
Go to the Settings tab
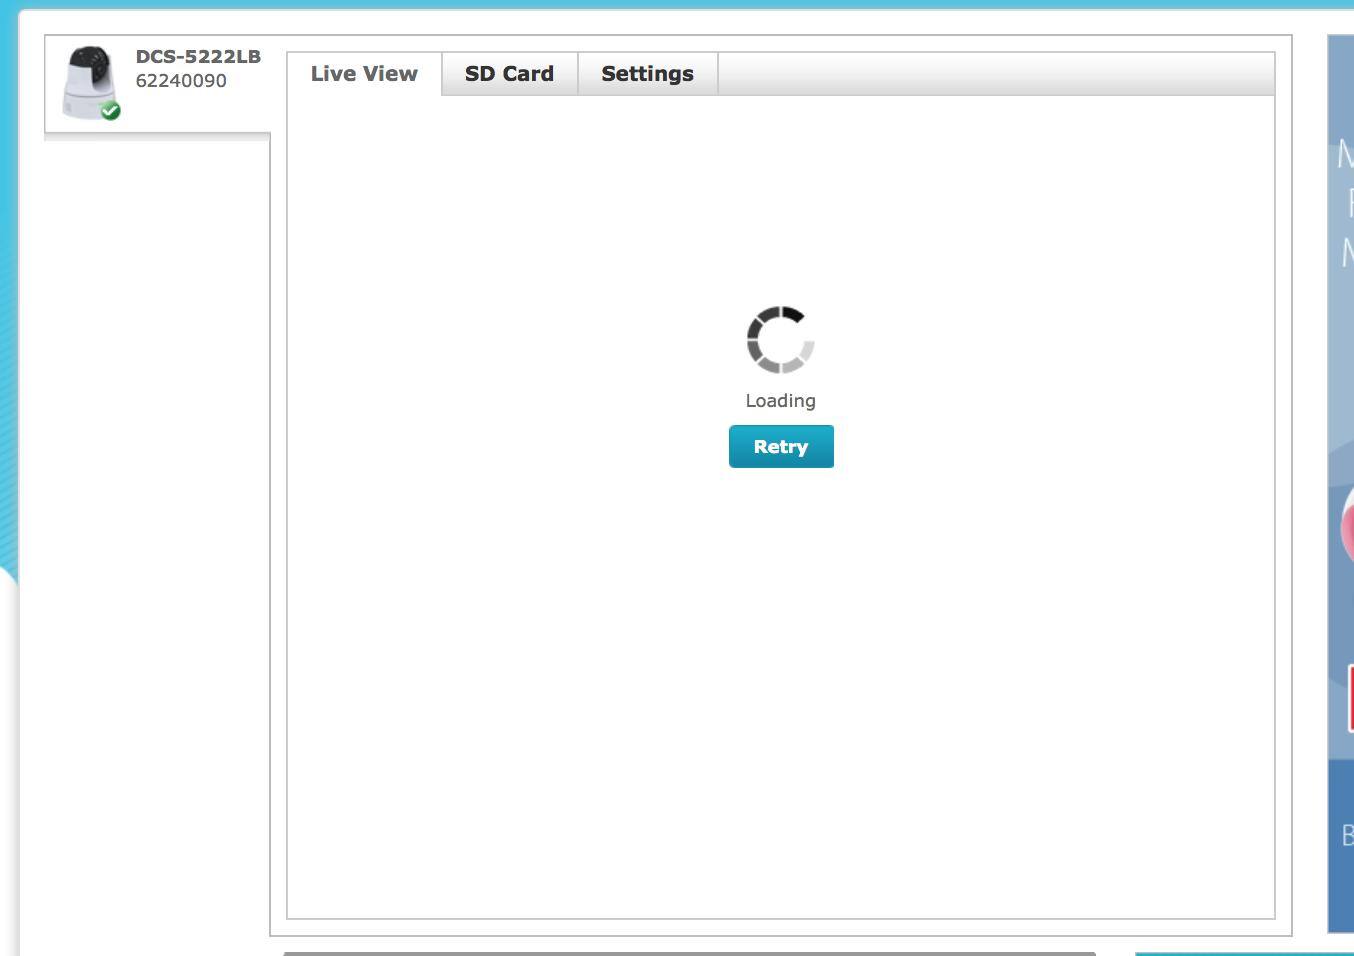click(x=647, y=74)
